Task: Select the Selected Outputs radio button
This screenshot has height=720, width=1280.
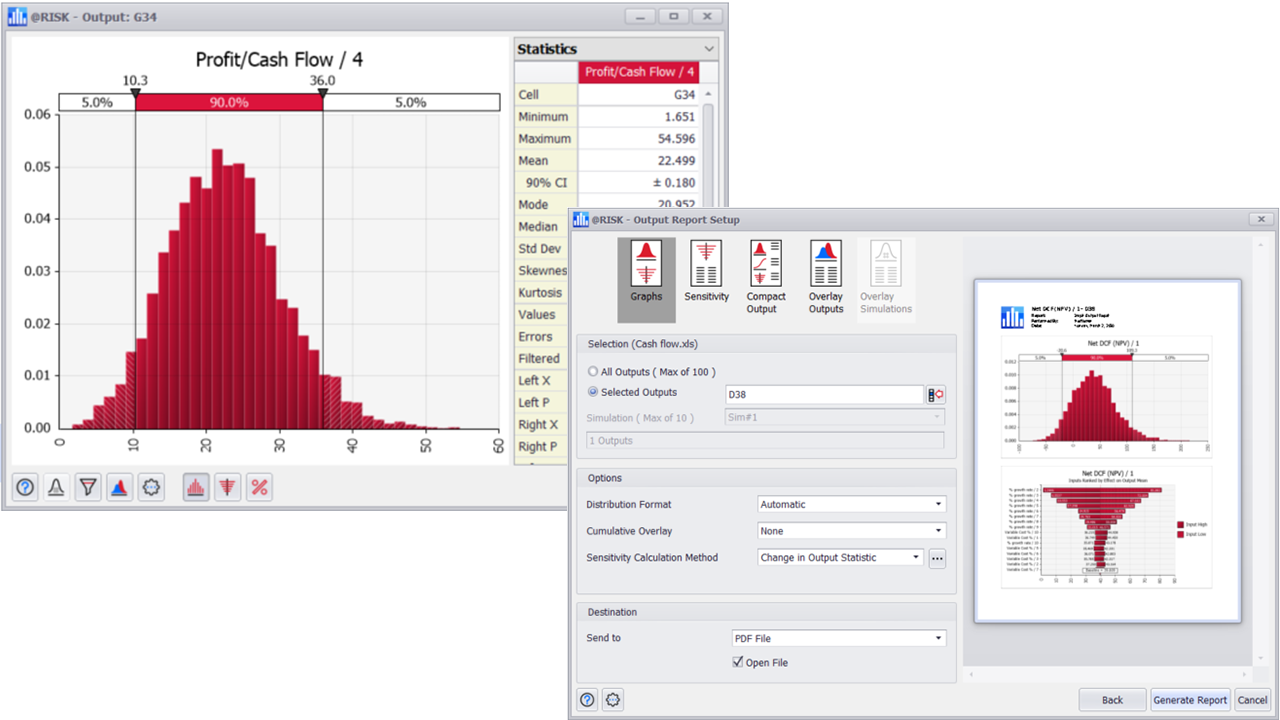Action: (x=593, y=392)
